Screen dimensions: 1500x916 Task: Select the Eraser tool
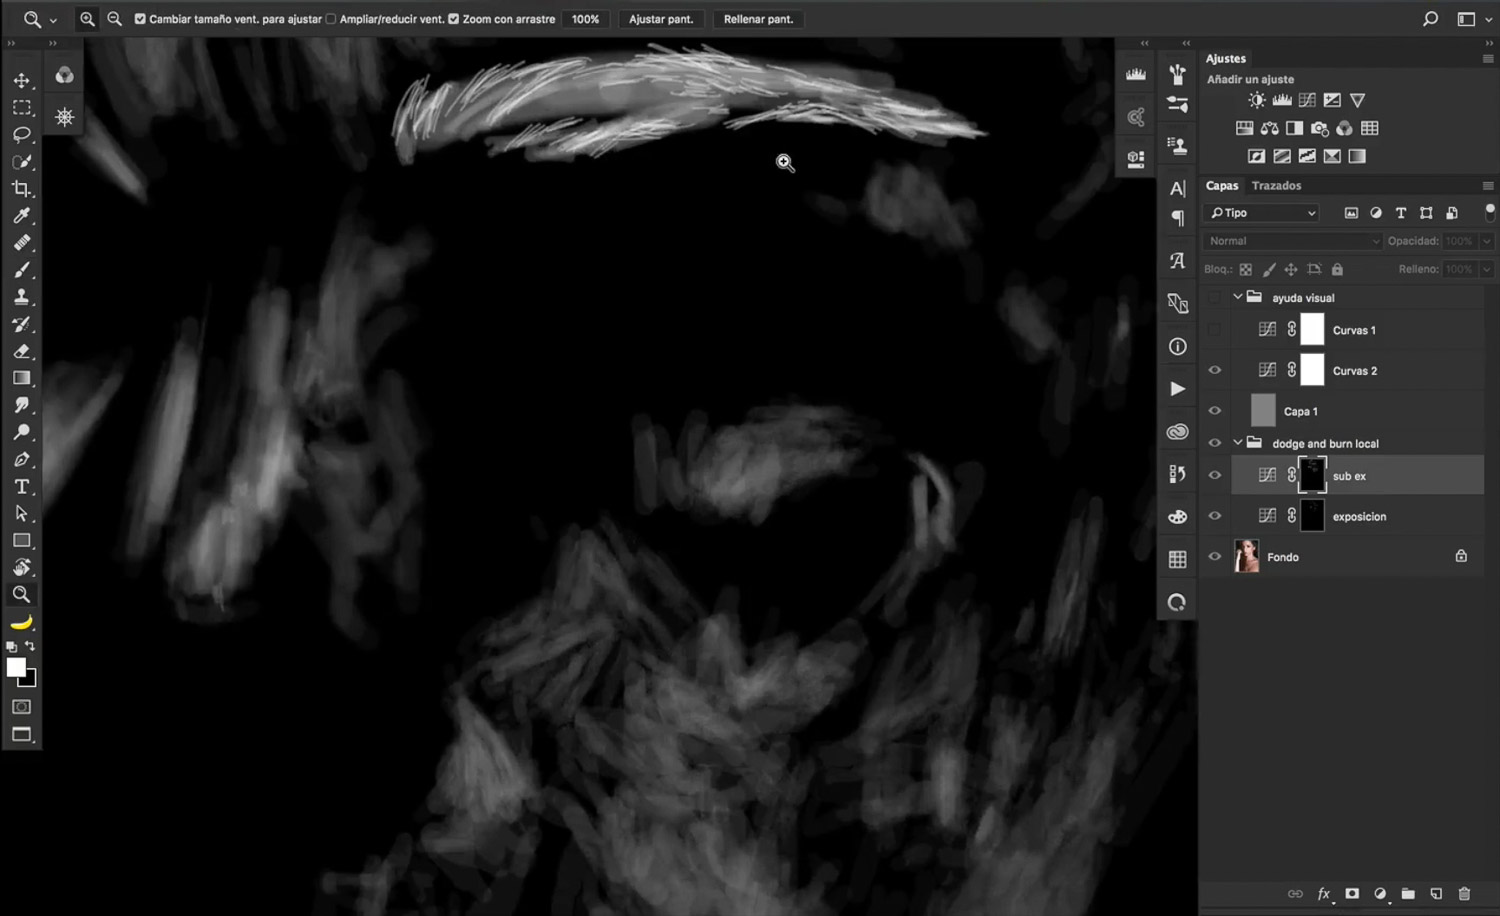coord(21,351)
